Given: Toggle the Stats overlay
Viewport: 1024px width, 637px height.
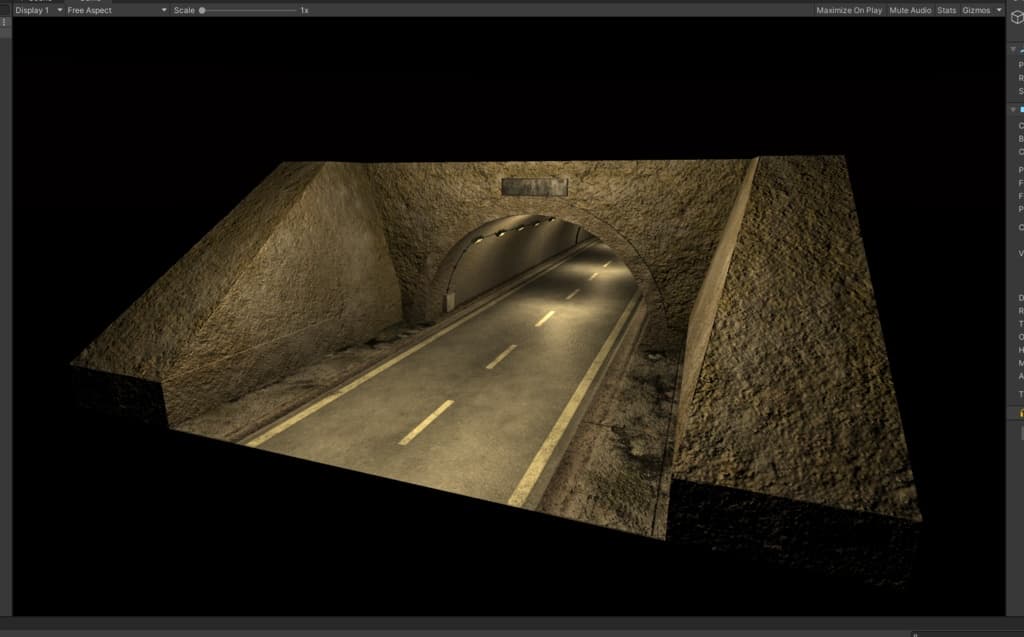Looking at the screenshot, I should [x=946, y=10].
